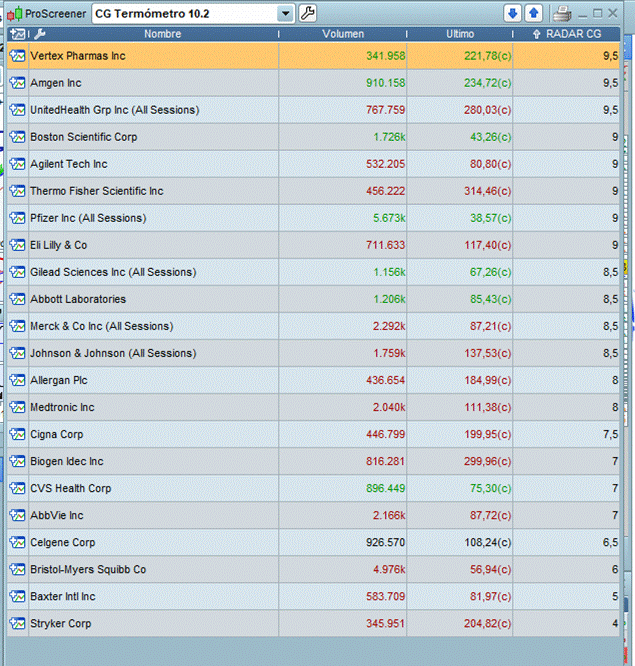Select the Vertex Pharmas Inc row

coord(150,56)
